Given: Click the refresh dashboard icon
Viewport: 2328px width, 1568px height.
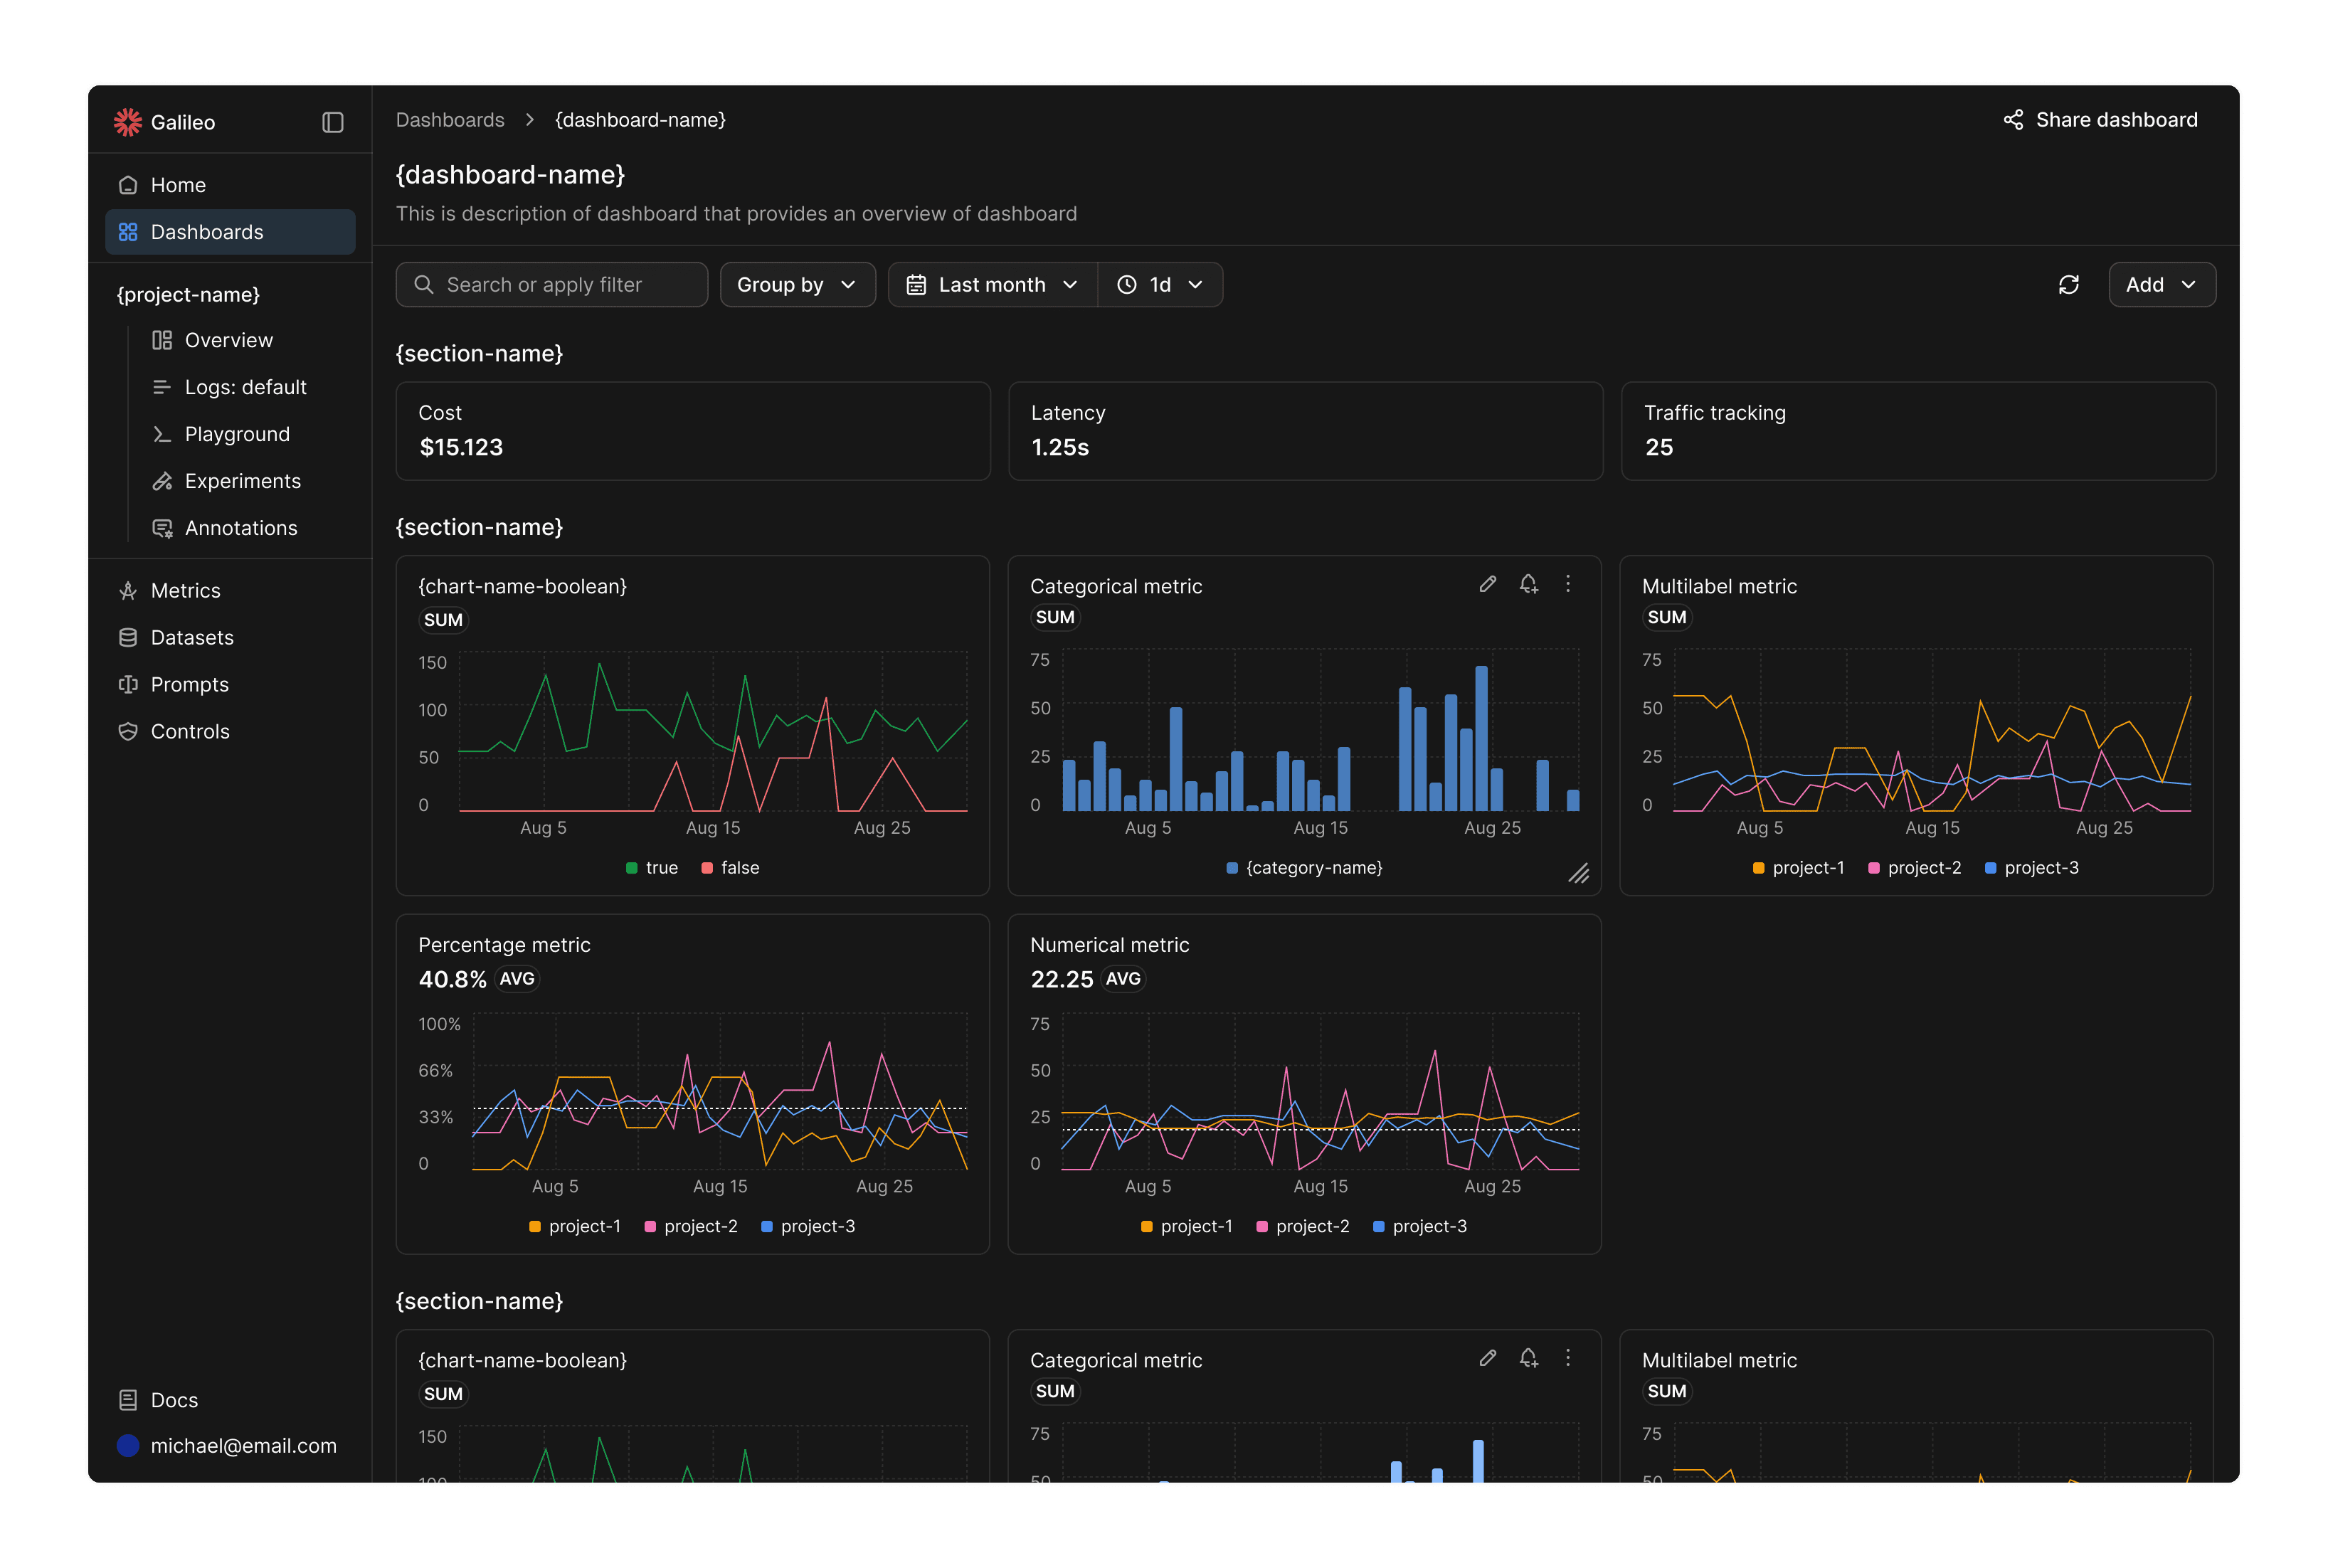Looking at the screenshot, I should [2069, 285].
